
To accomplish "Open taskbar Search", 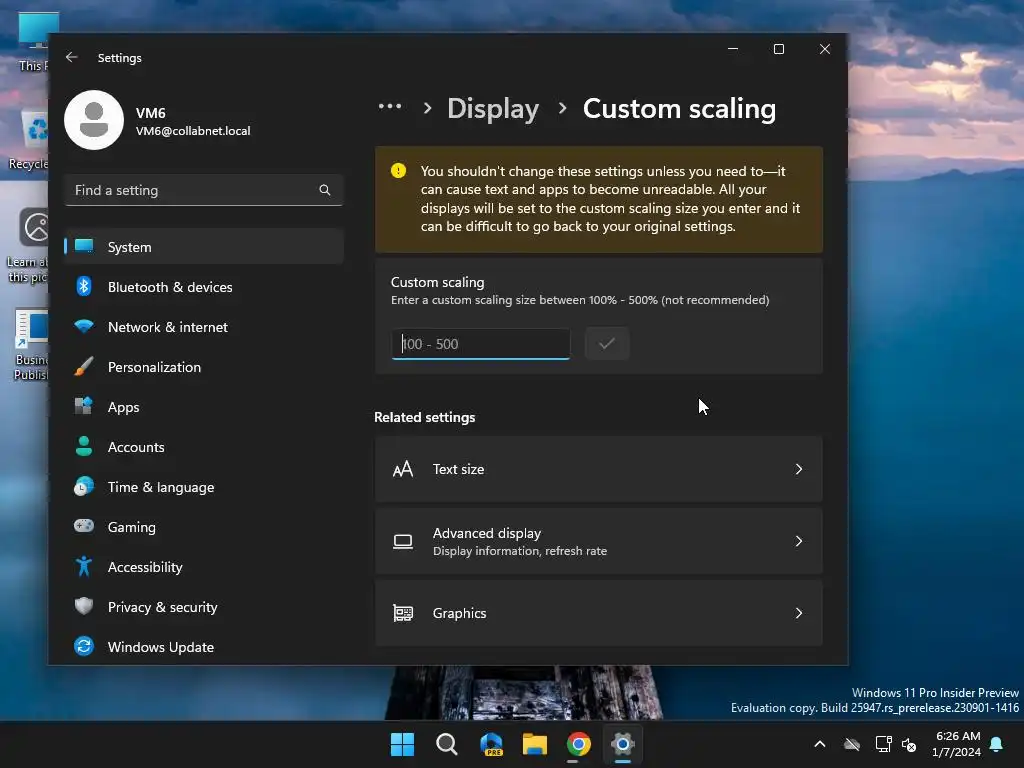I will click(x=447, y=744).
